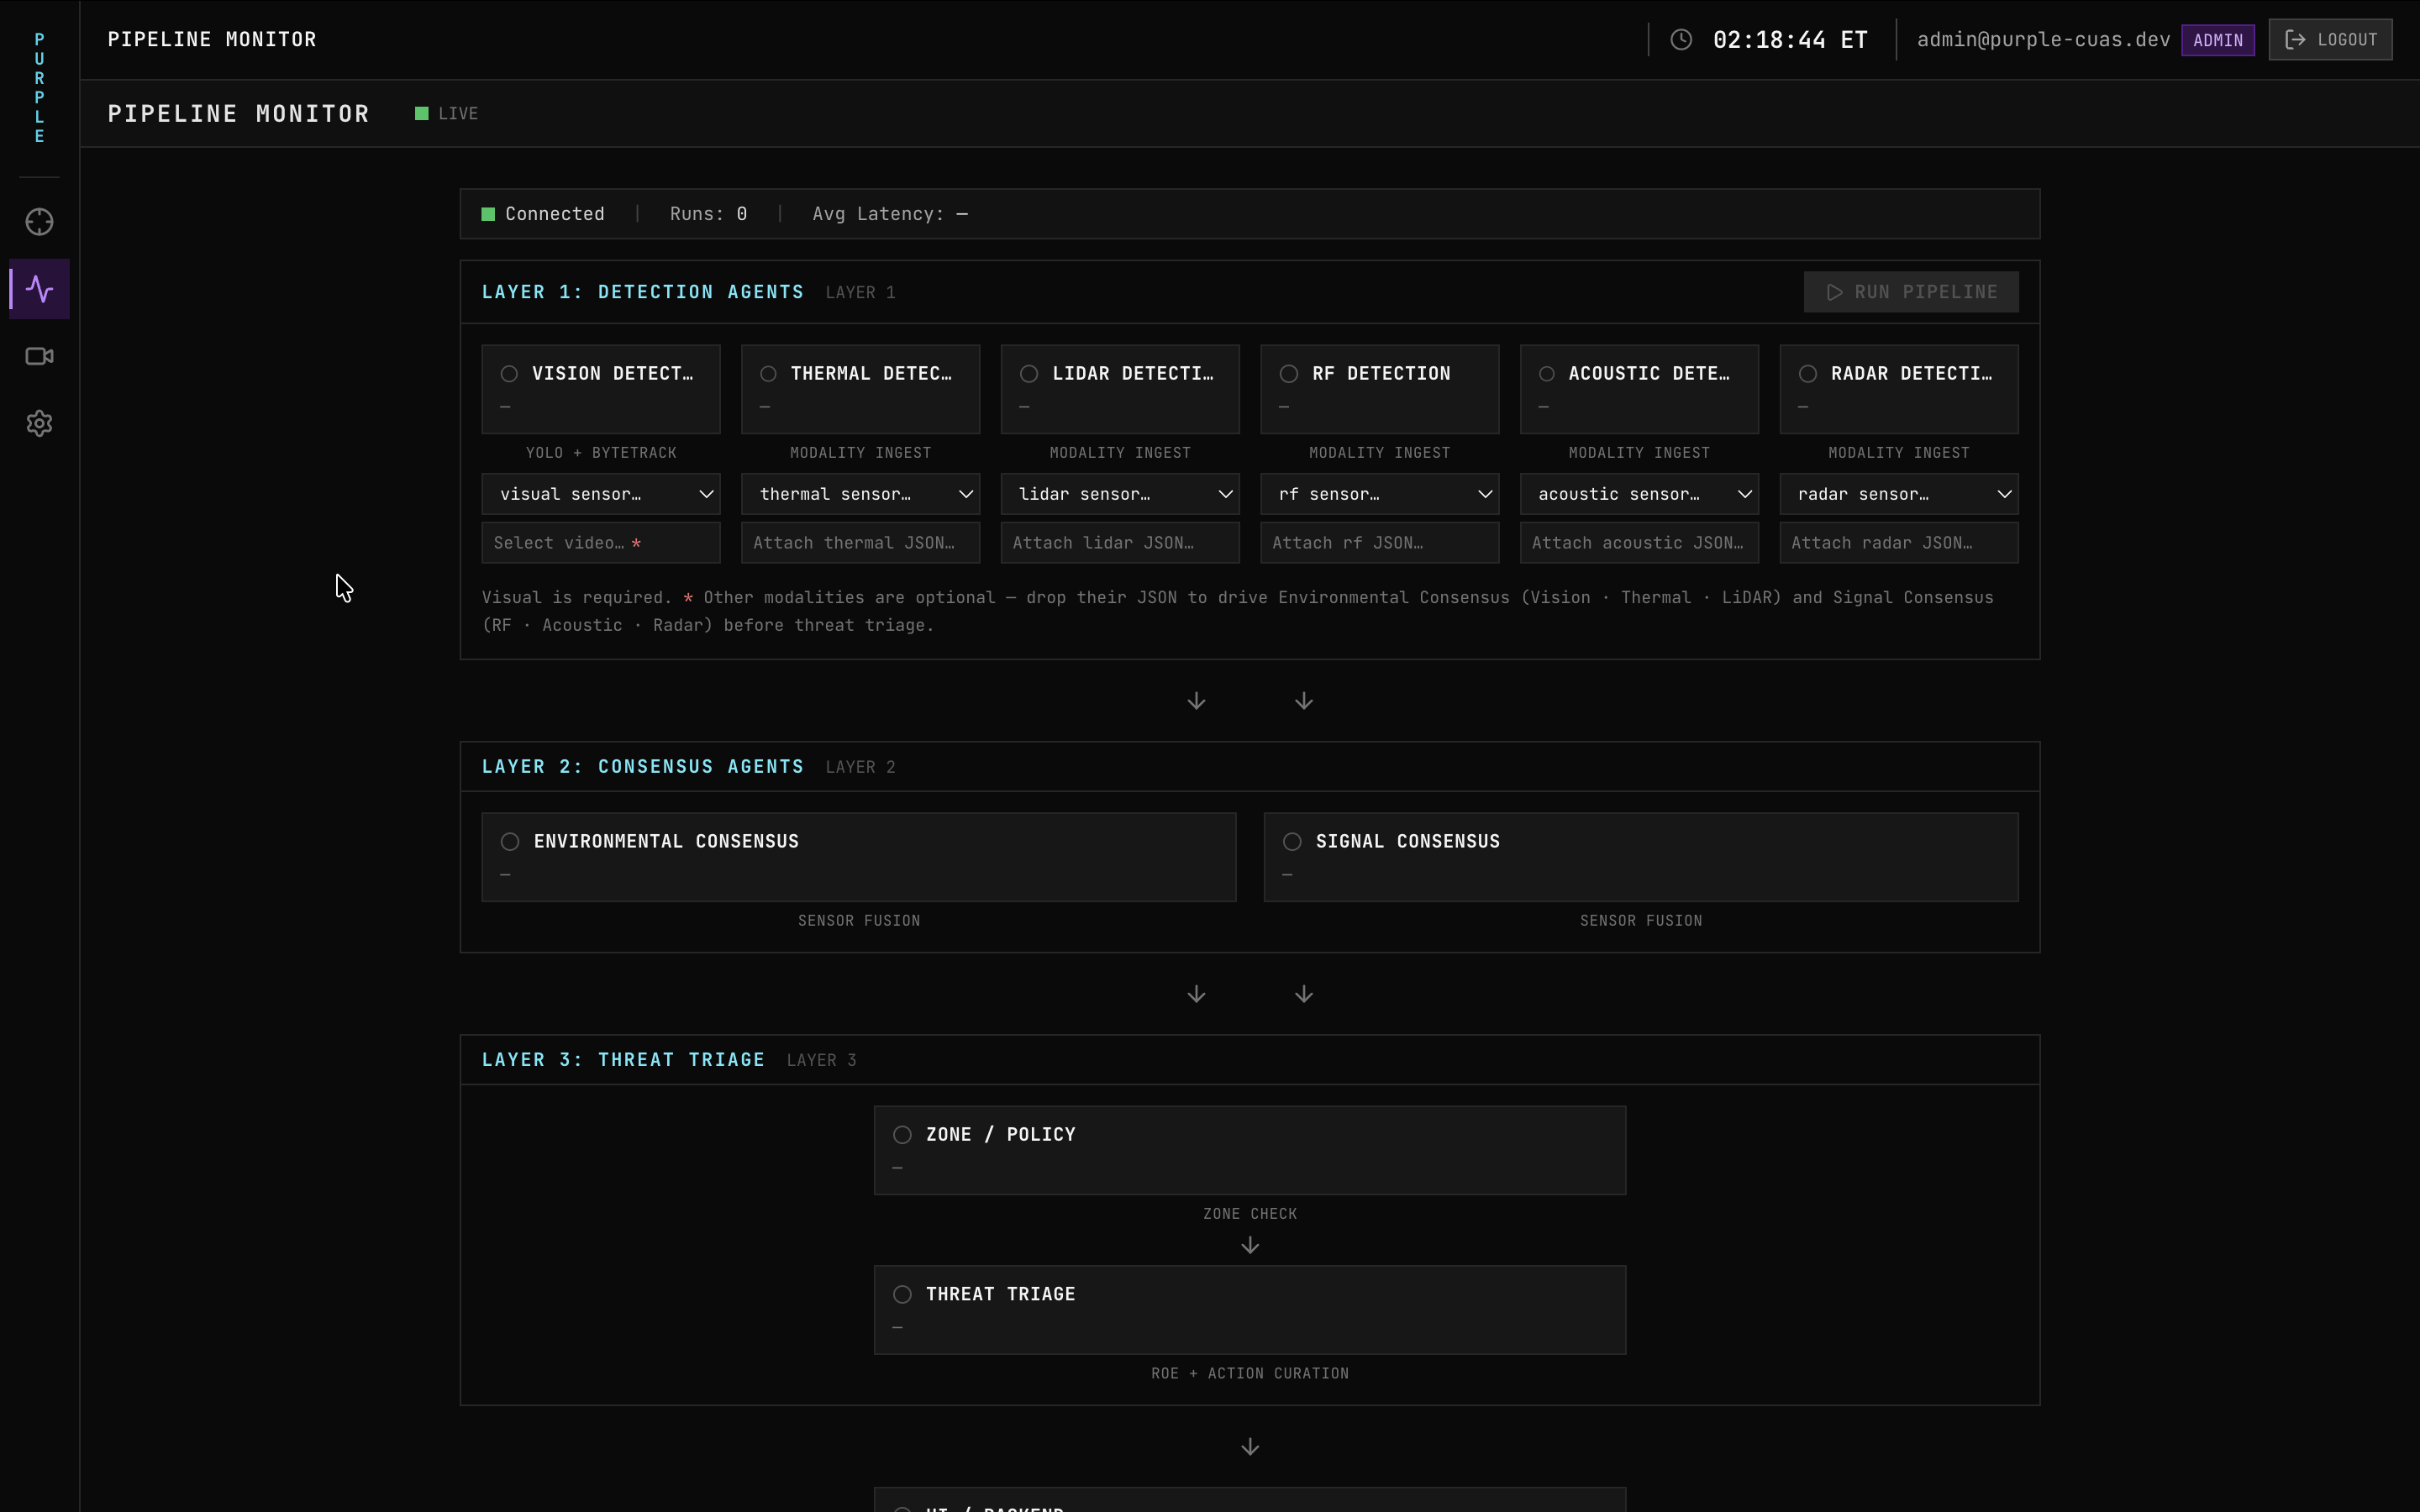Select the Threat Triage card
Viewport: 2420px width, 1512px height.
1250,1310
